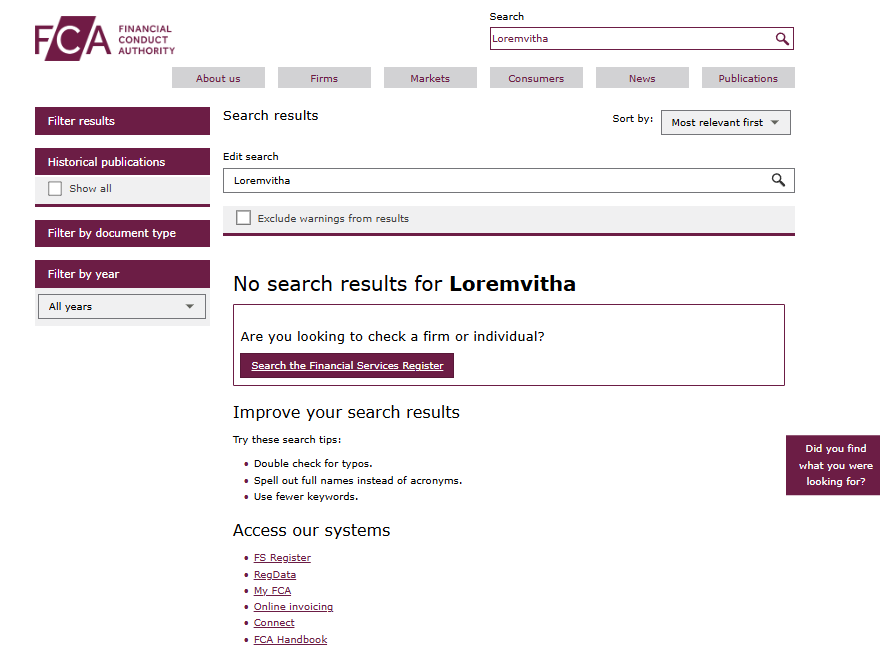Viewport: 880px width, 661px height.
Task: Open the Sort by Most relevant first dropdown
Action: 725,122
